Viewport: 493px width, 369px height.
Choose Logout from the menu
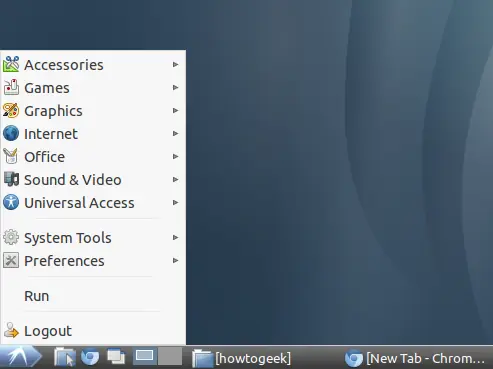(93, 330)
